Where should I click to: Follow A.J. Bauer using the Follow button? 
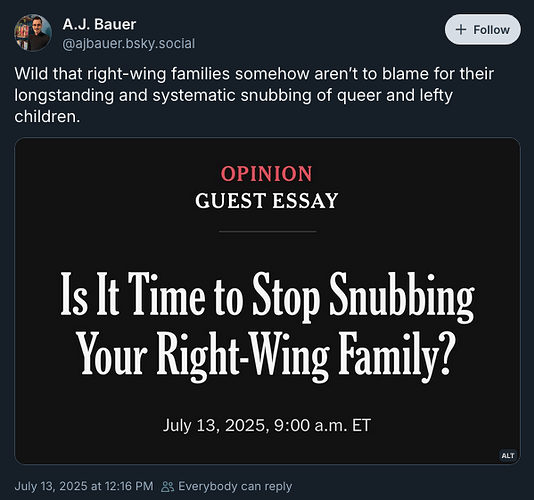click(x=483, y=30)
